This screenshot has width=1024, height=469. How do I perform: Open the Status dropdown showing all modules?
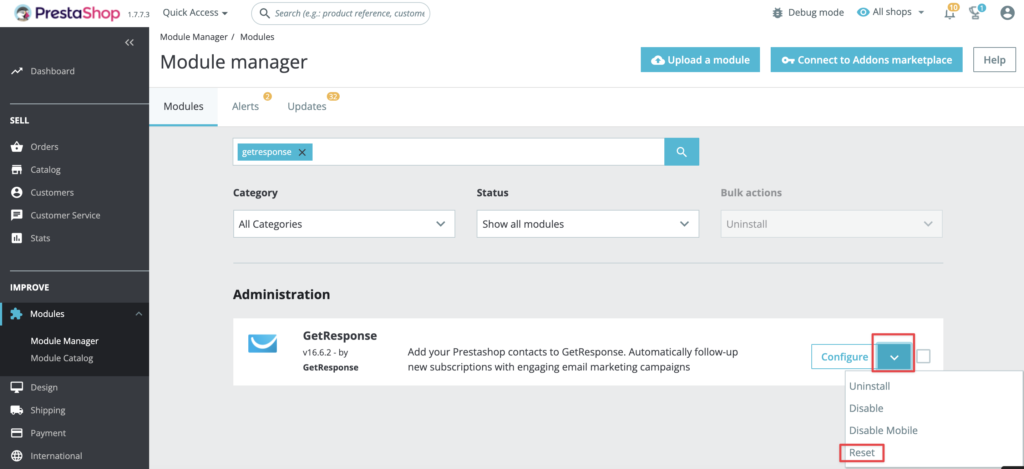tap(587, 224)
